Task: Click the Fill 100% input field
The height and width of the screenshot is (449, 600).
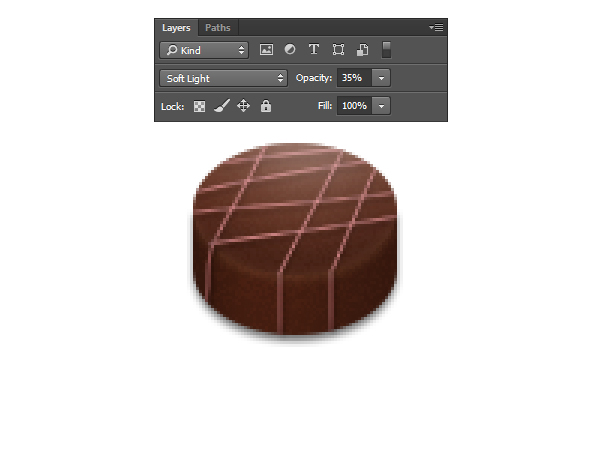Action: coord(354,105)
